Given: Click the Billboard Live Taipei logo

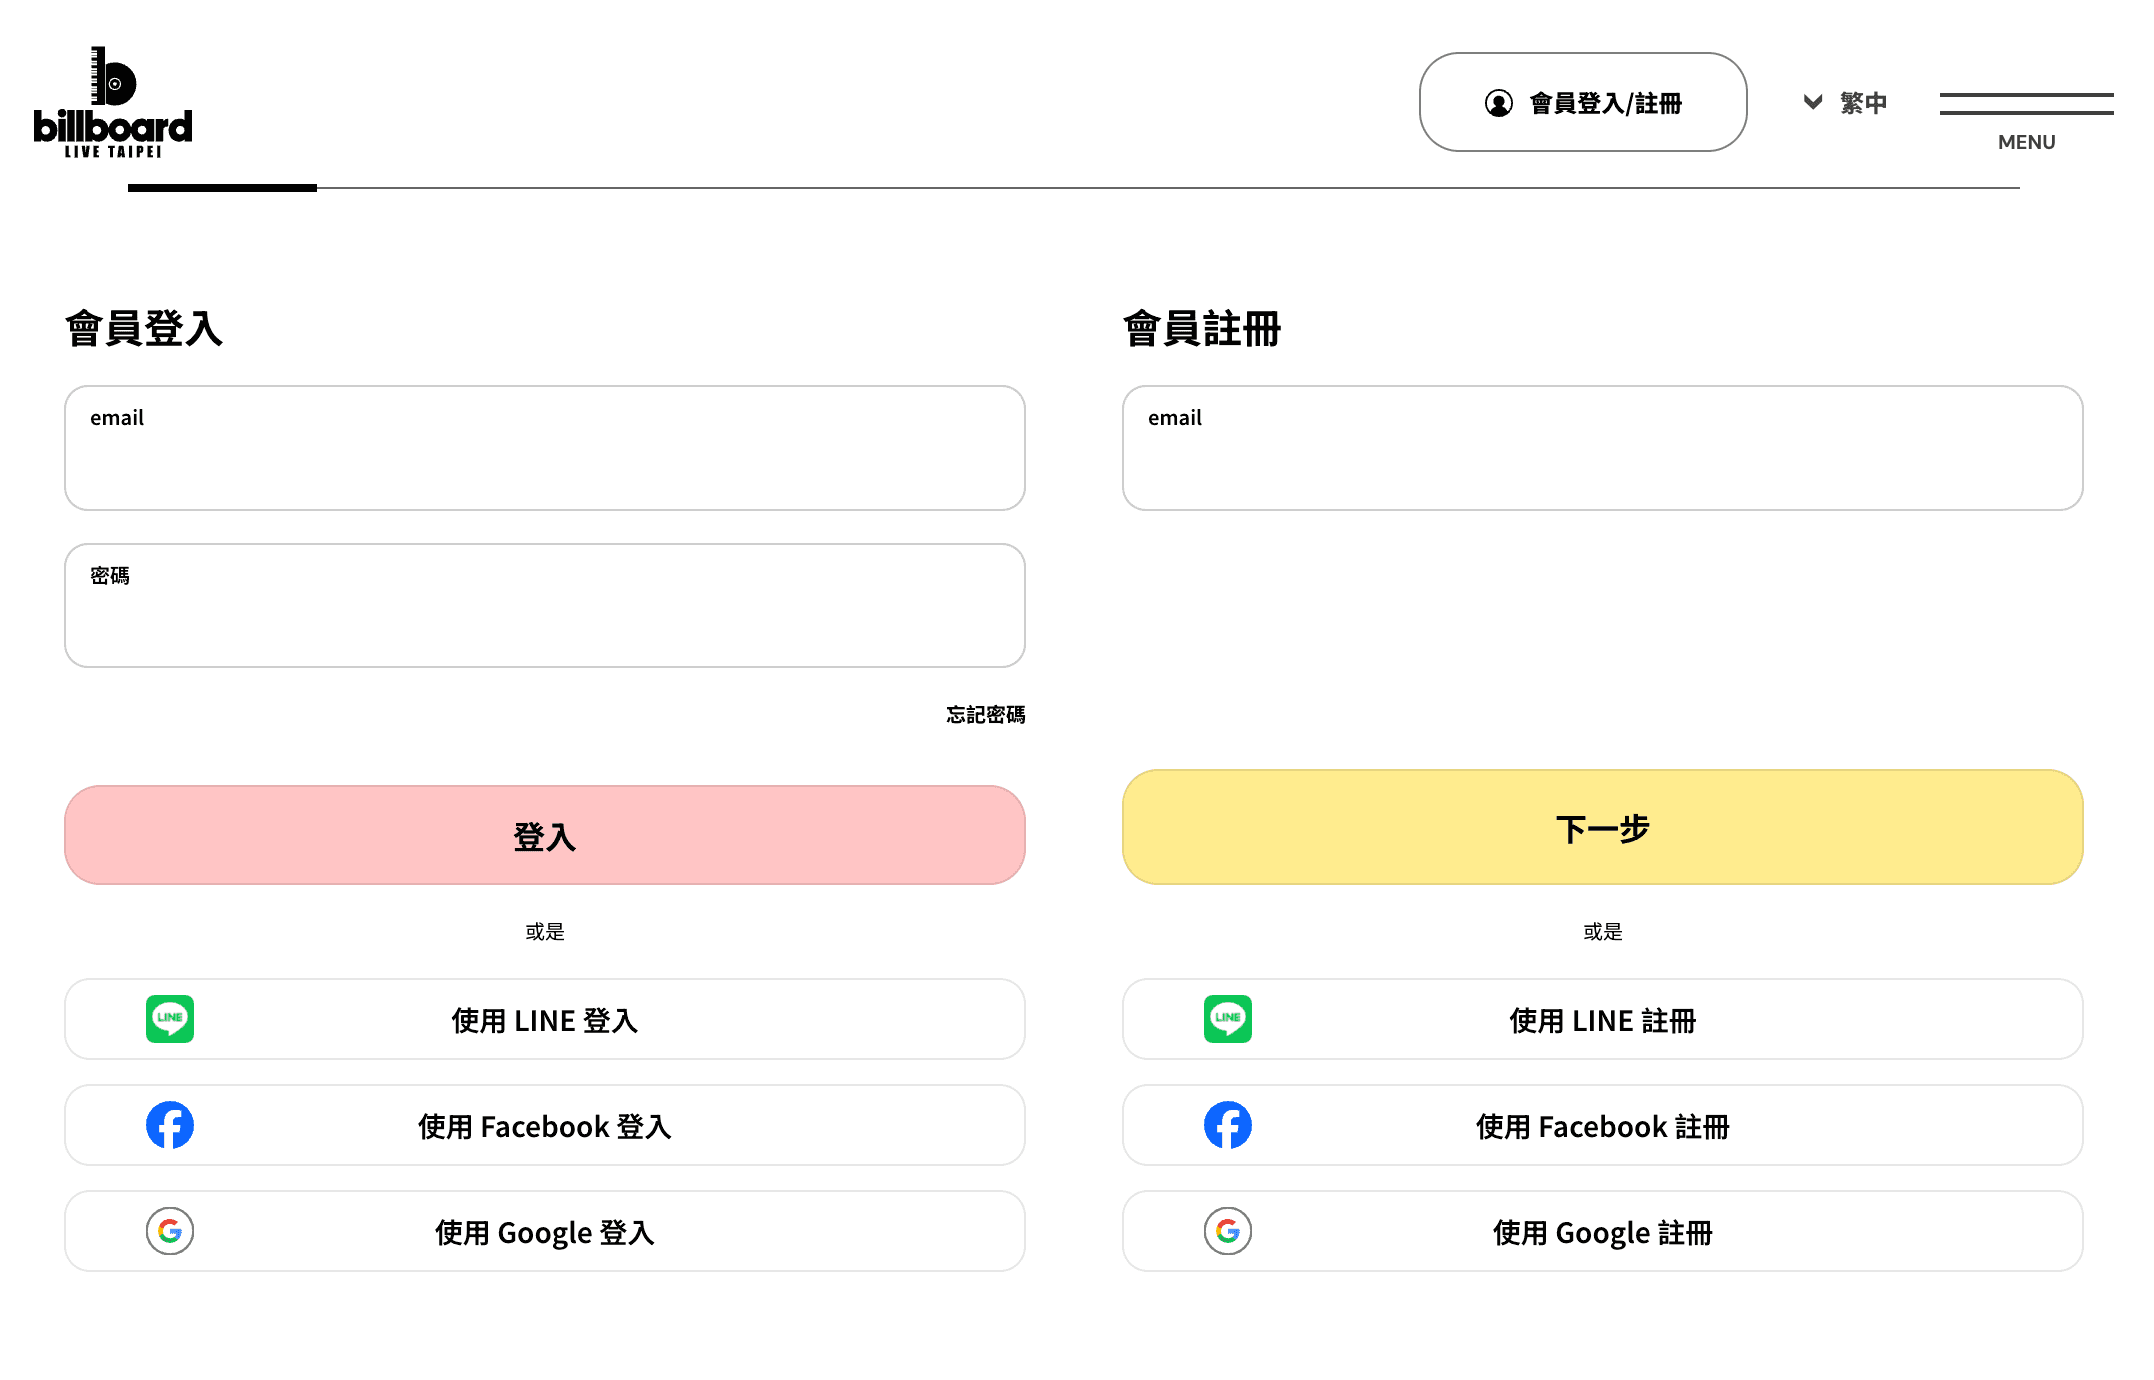Looking at the screenshot, I should coord(113,103).
